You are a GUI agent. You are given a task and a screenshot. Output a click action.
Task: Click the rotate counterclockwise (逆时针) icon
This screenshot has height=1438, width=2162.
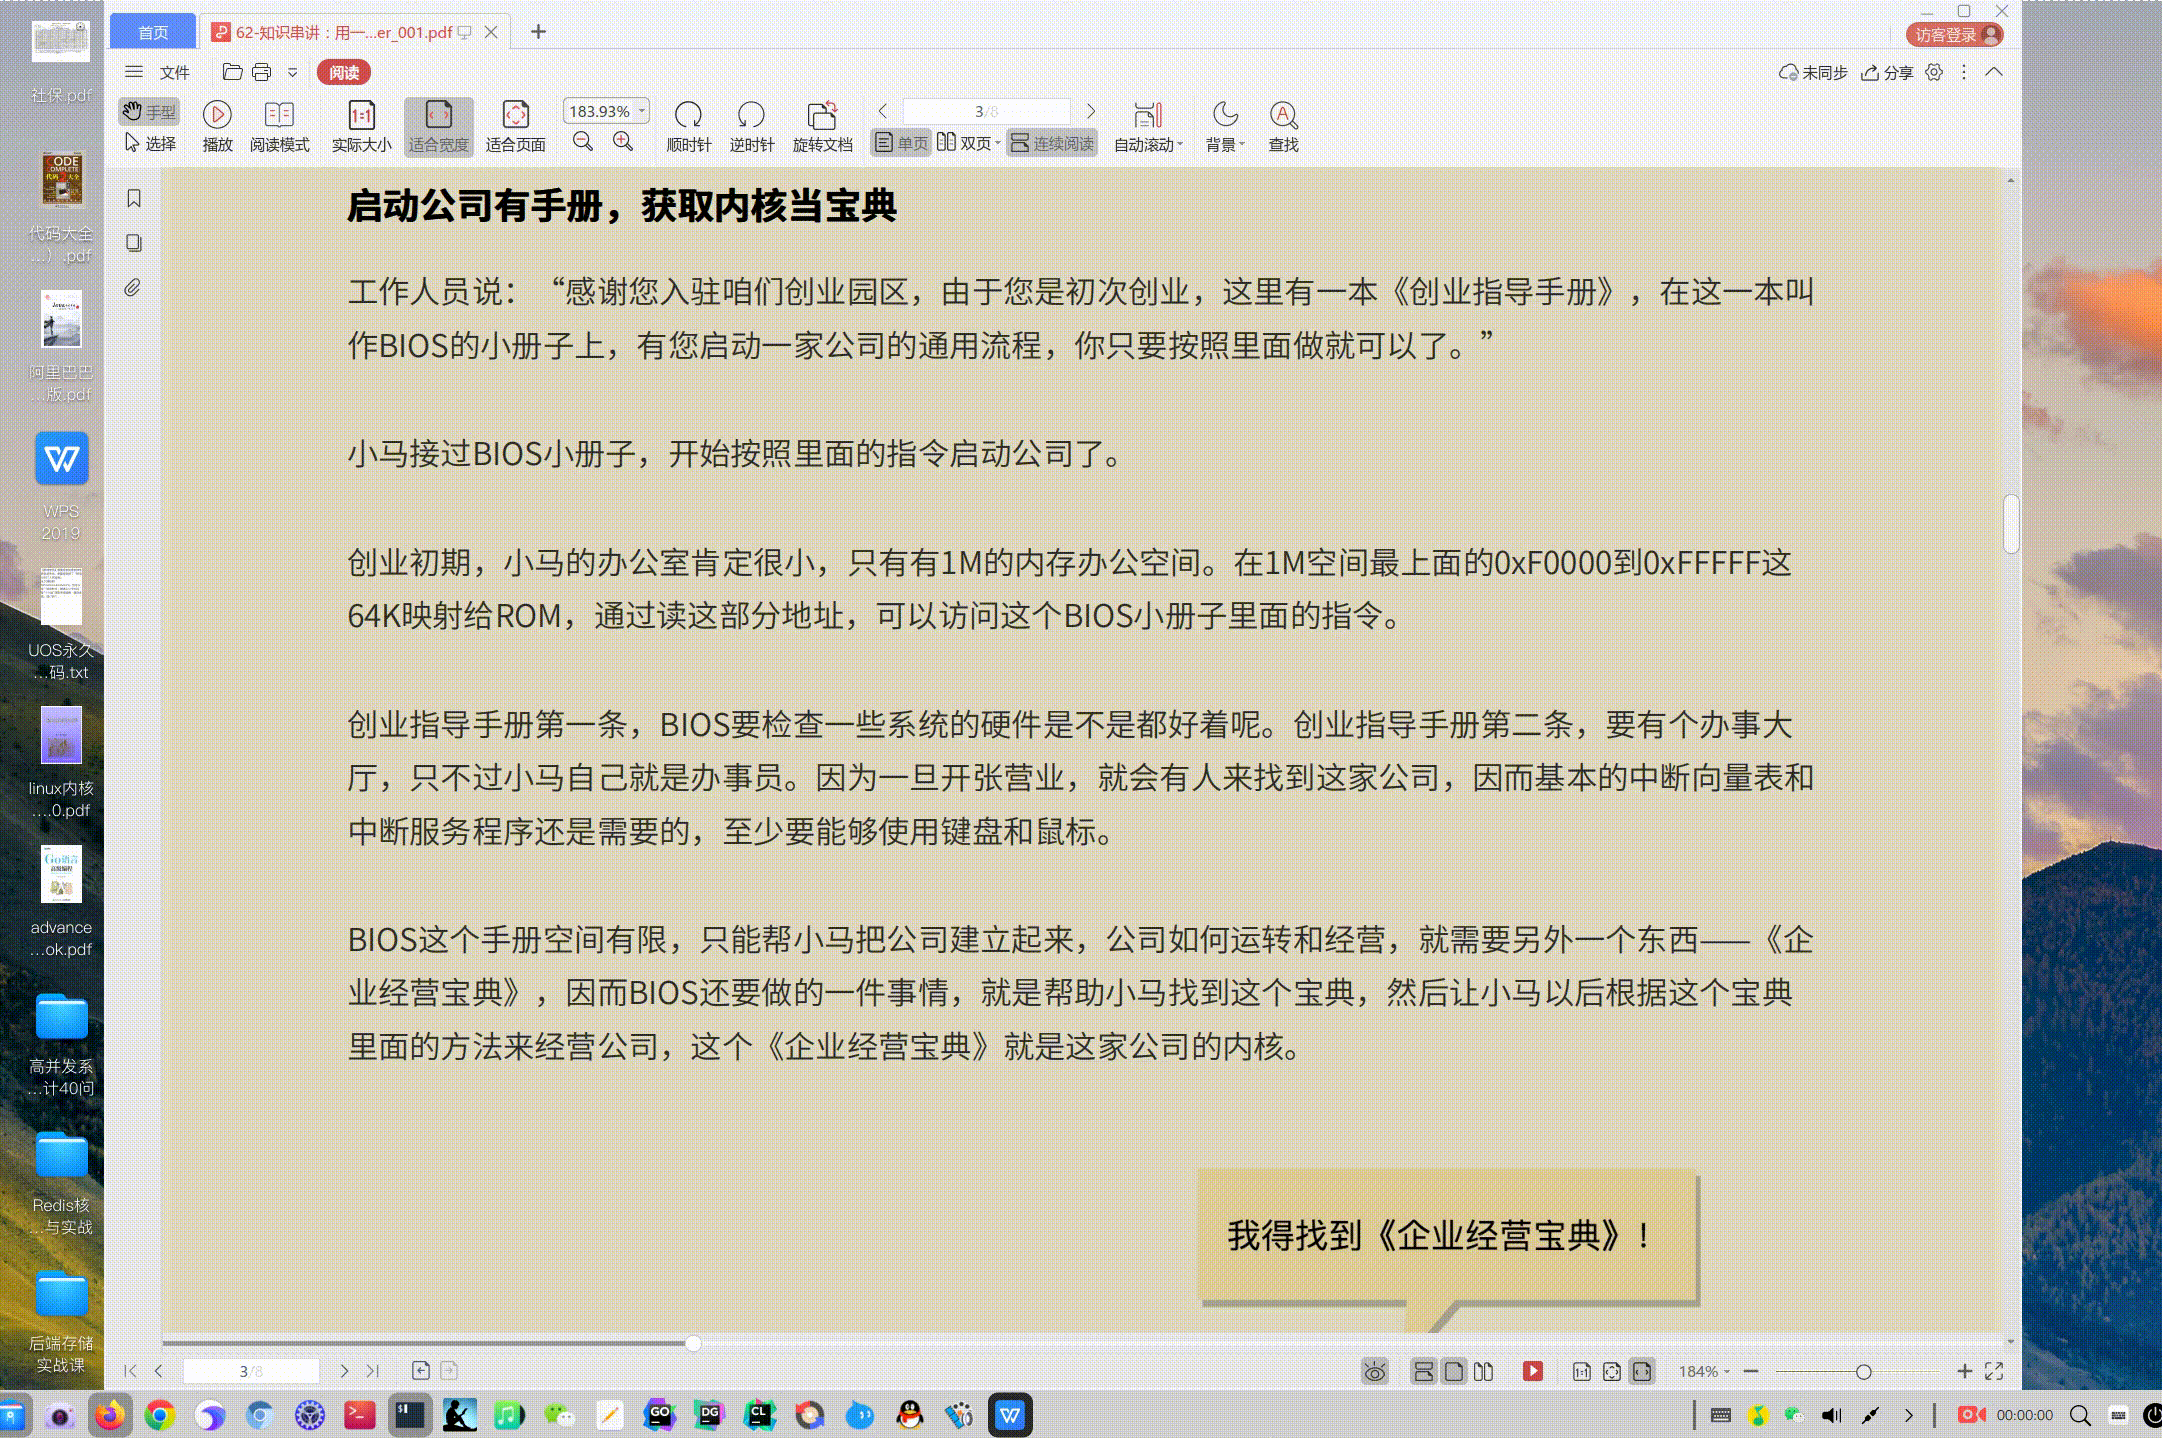751,115
